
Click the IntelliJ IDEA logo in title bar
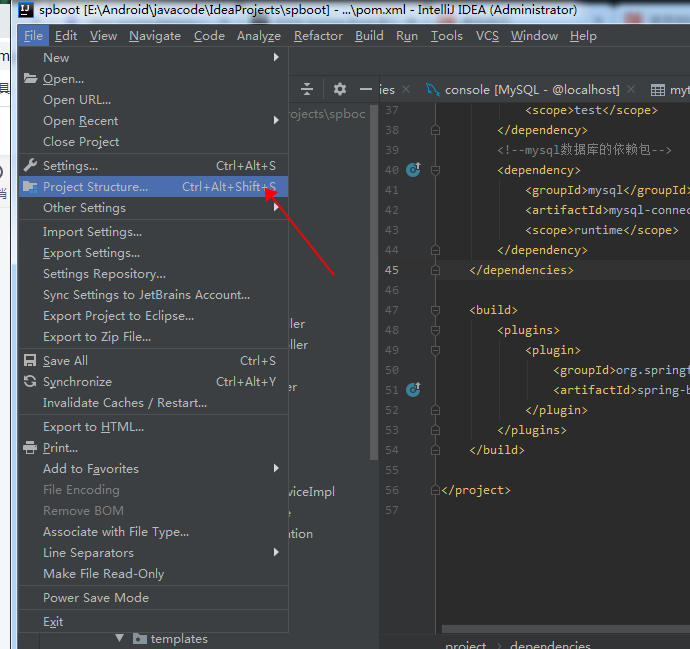[x=26, y=9]
